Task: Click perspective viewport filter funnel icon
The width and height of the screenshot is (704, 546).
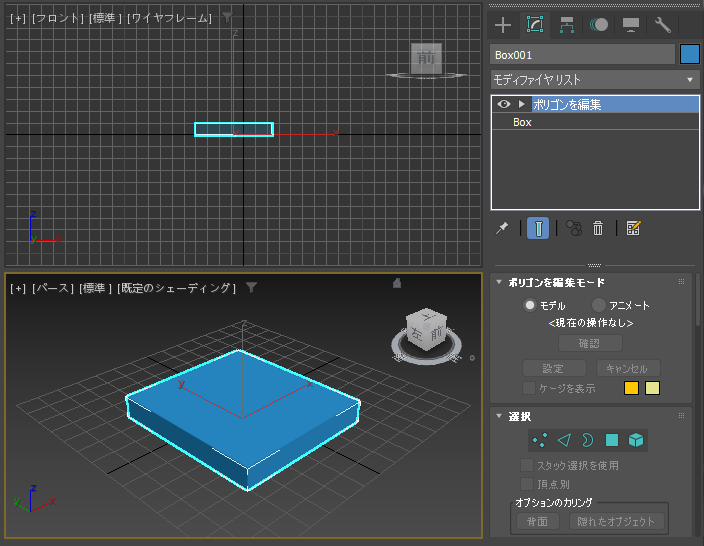Action: tap(251, 288)
